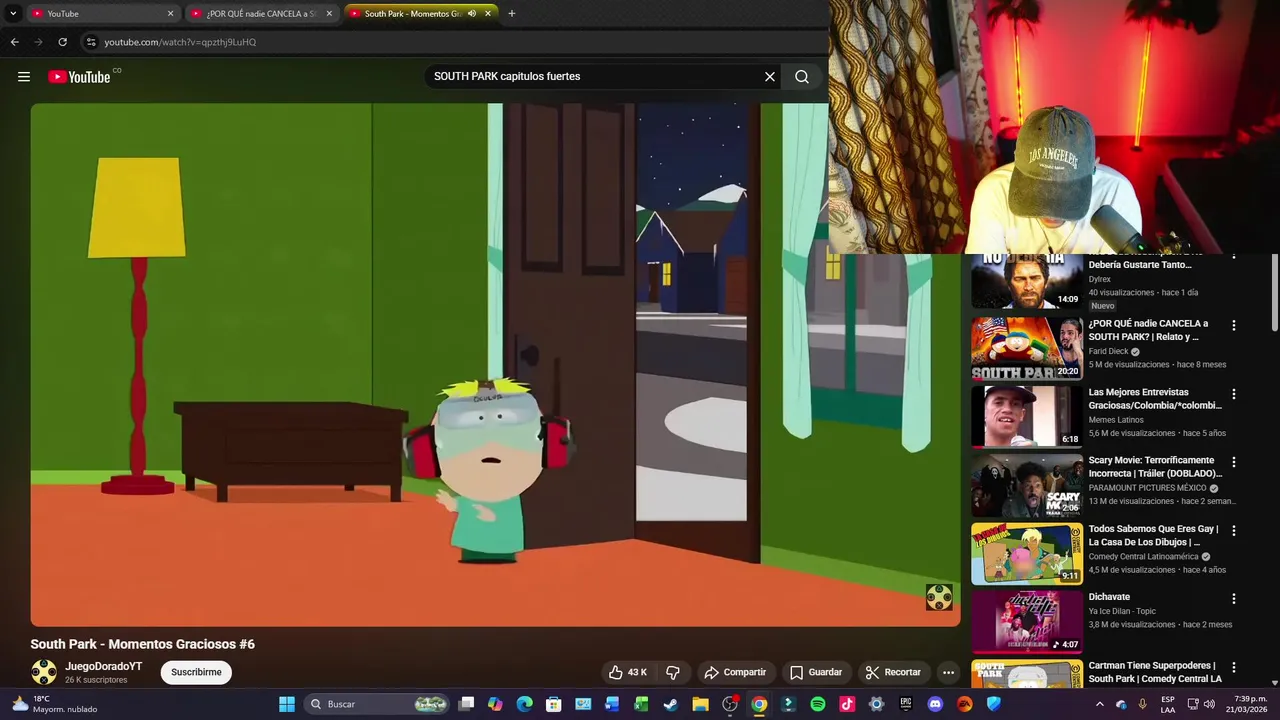Open Scary Movie trailer thumbnail
Screen dimensions: 1280x720
(x=1027, y=486)
